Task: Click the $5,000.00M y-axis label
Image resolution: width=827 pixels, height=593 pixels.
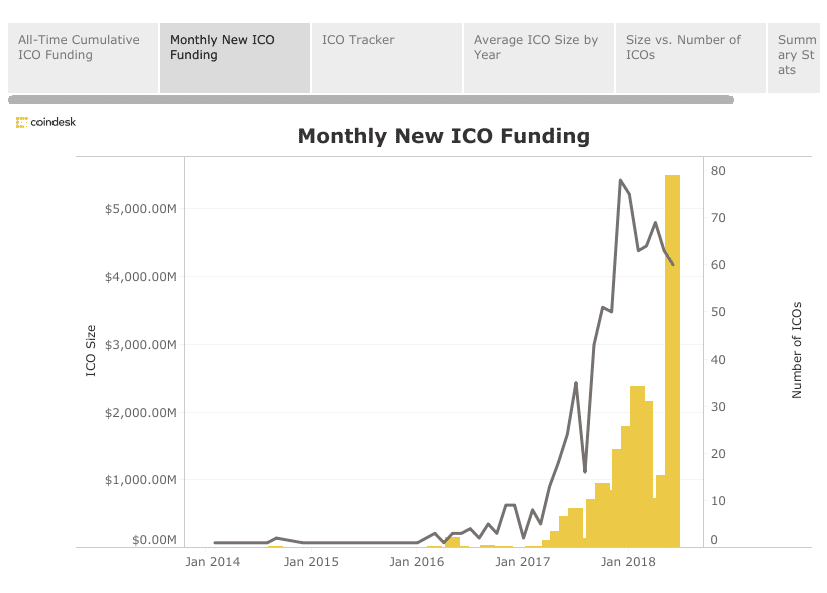Action: 140,209
